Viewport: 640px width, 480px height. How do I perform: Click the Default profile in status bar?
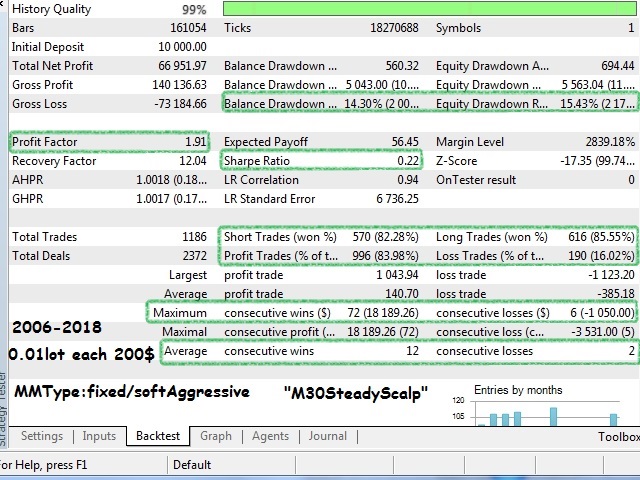(192, 465)
